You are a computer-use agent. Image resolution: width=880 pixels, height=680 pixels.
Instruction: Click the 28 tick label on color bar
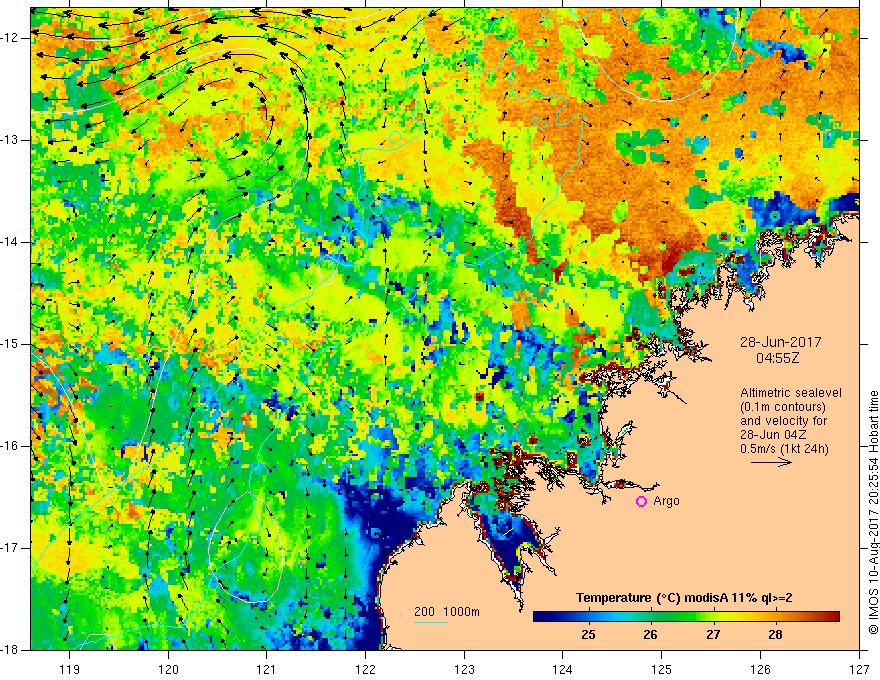click(775, 635)
